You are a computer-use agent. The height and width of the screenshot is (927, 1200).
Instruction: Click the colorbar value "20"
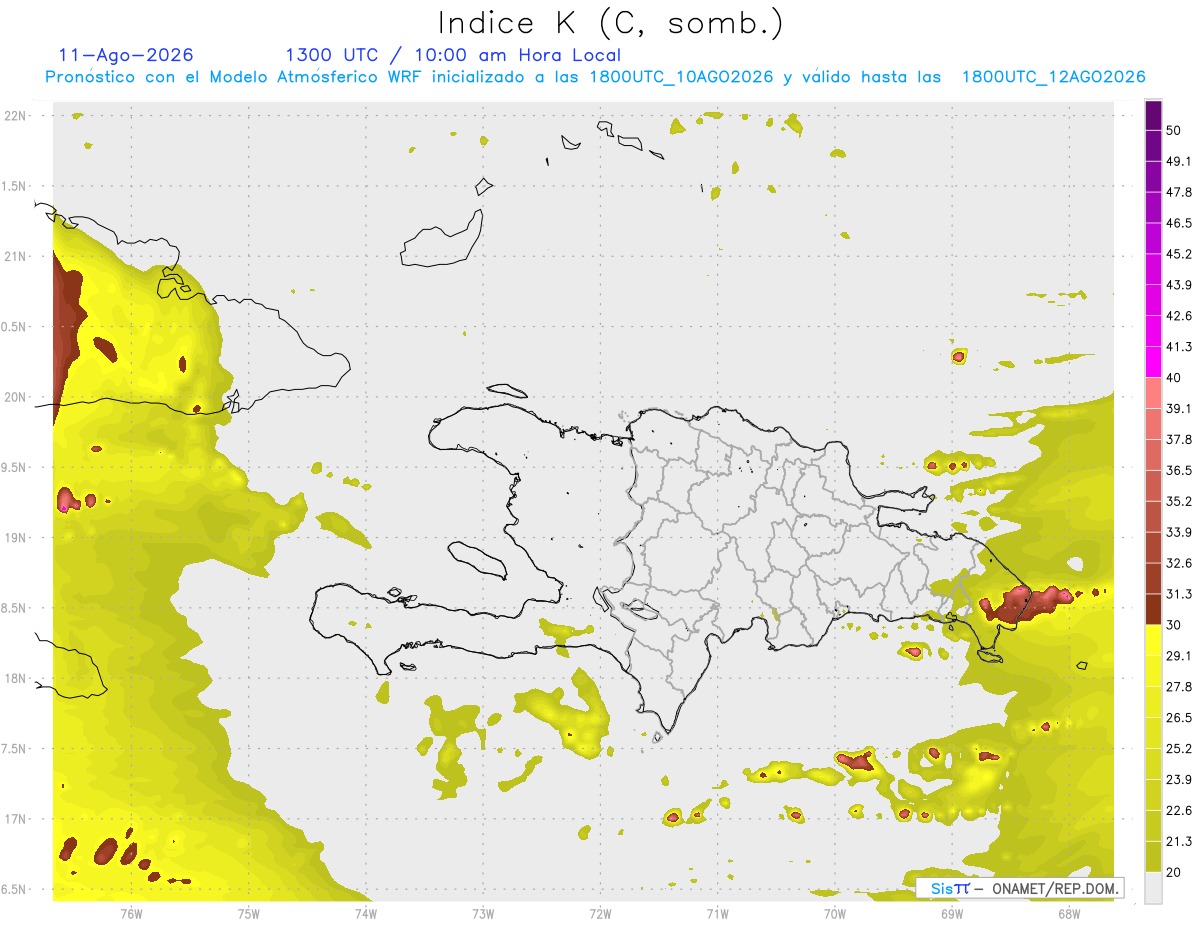[x=1176, y=873]
